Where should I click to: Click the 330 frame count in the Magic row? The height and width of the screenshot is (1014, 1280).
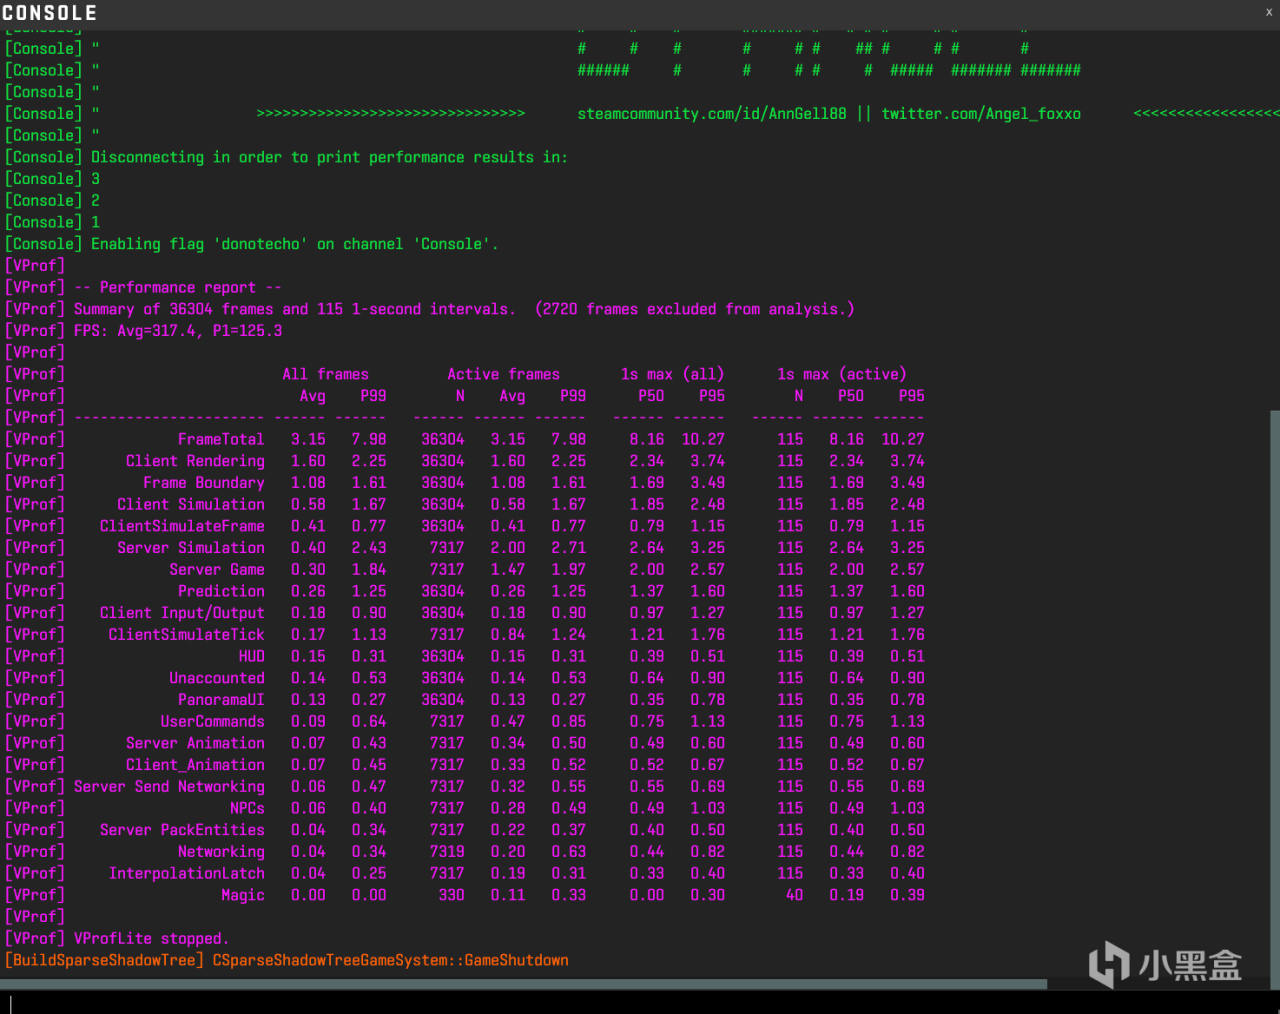[x=451, y=895]
